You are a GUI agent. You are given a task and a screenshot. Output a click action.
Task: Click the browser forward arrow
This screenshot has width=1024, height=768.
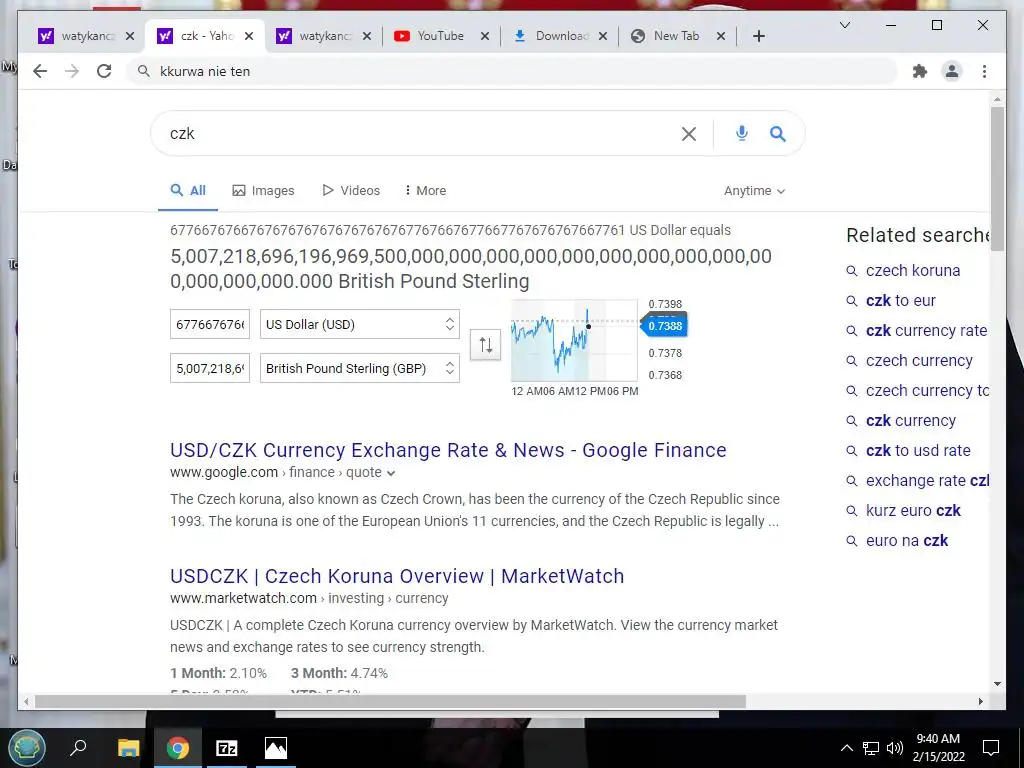[x=72, y=71]
